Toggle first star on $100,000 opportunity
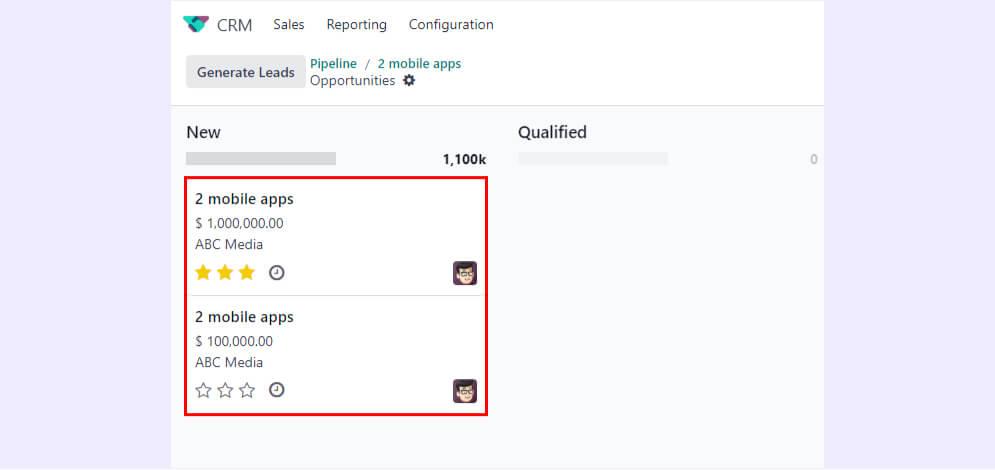This screenshot has width=995, height=470. 204,390
